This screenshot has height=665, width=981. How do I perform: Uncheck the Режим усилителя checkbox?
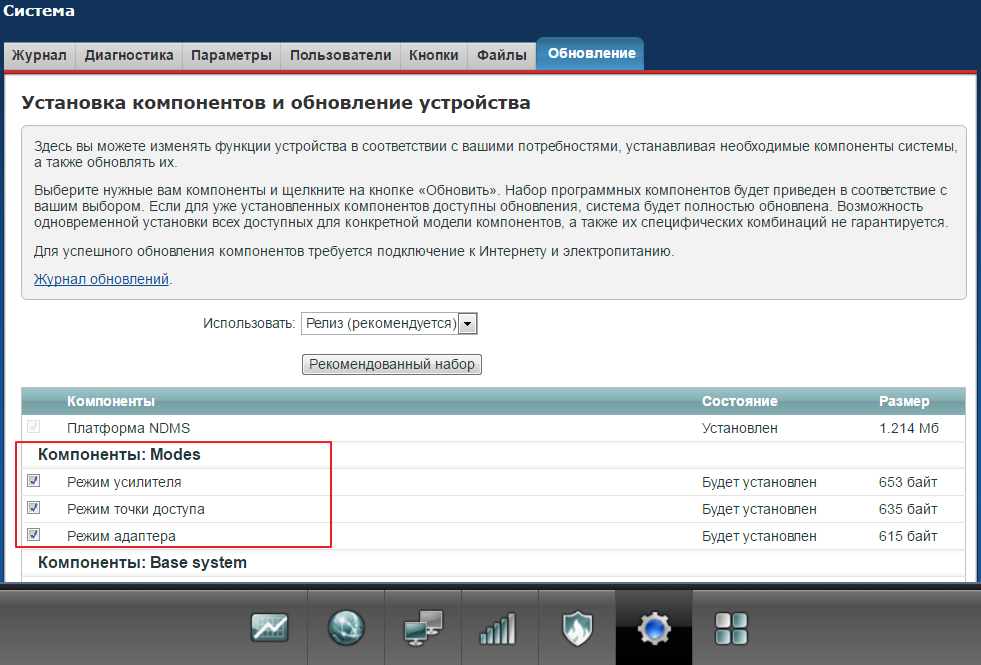(x=34, y=481)
